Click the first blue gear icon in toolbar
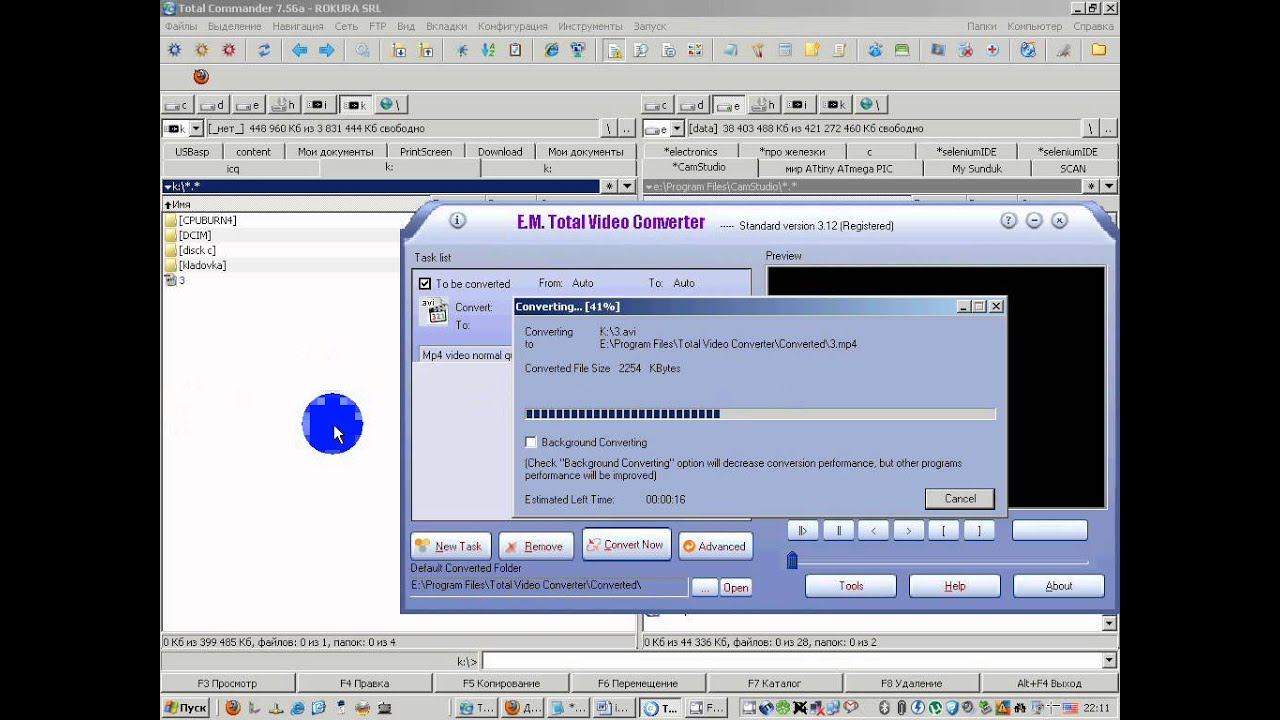This screenshot has width=1280, height=720. coord(175,50)
